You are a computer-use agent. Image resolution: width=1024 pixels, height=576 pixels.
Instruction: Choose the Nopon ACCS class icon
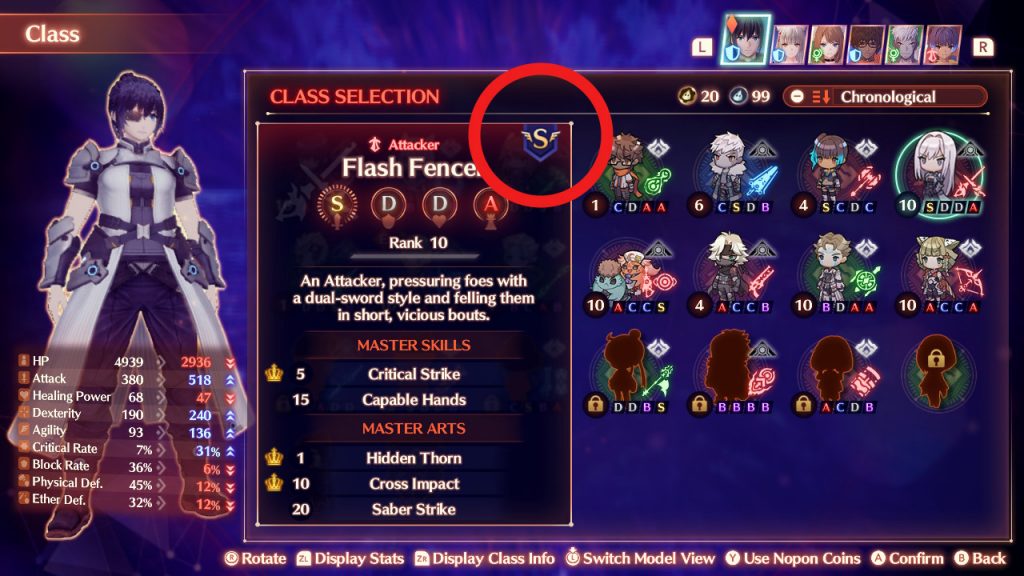point(630,274)
